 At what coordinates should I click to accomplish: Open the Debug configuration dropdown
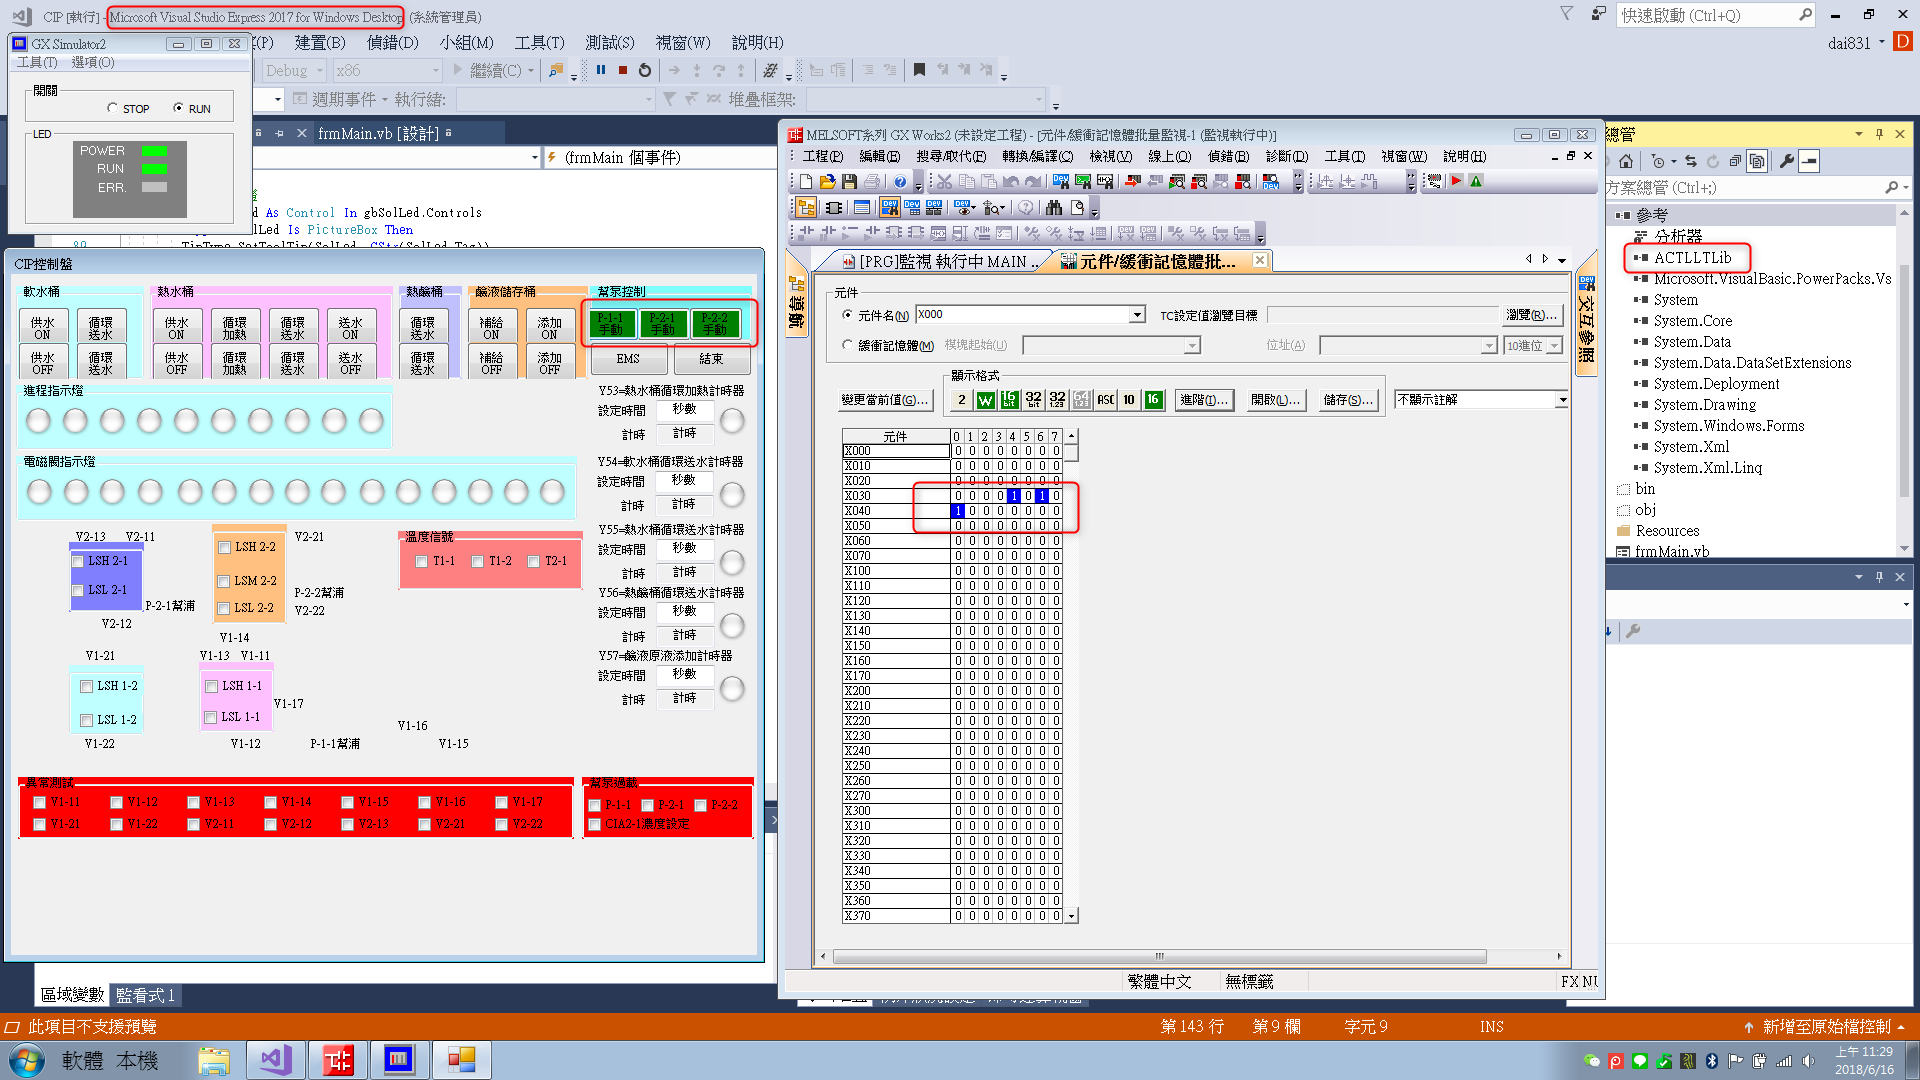[x=320, y=70]
